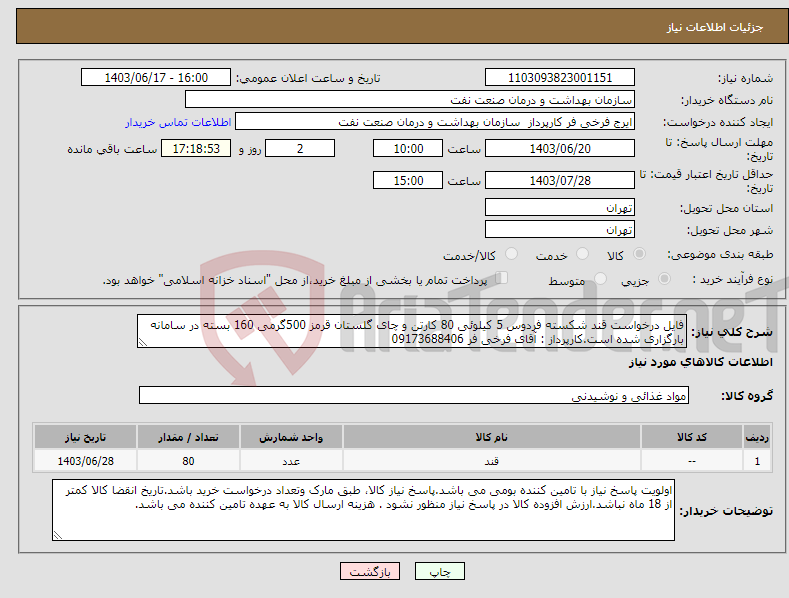Click the deadline time field 10:00

pos(408,148)
